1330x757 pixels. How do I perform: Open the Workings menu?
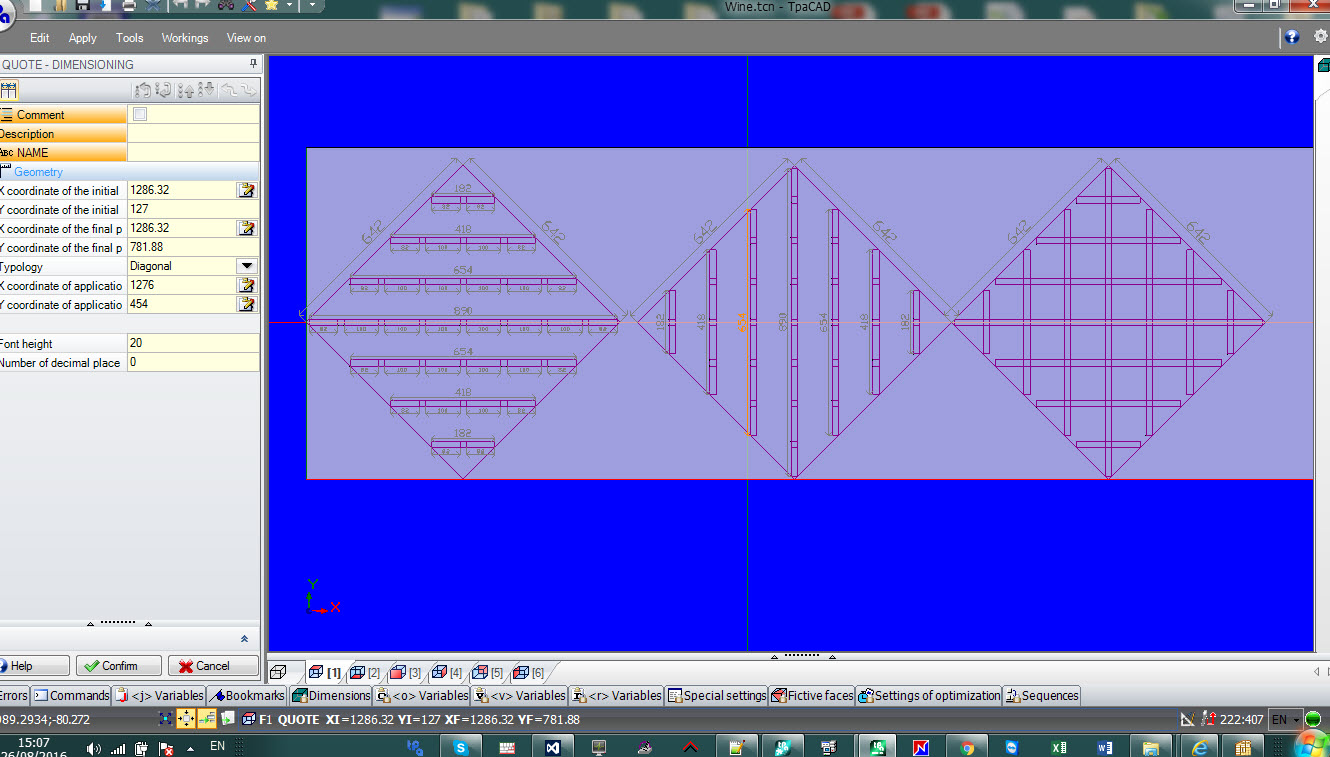click(x=185, y=38)
